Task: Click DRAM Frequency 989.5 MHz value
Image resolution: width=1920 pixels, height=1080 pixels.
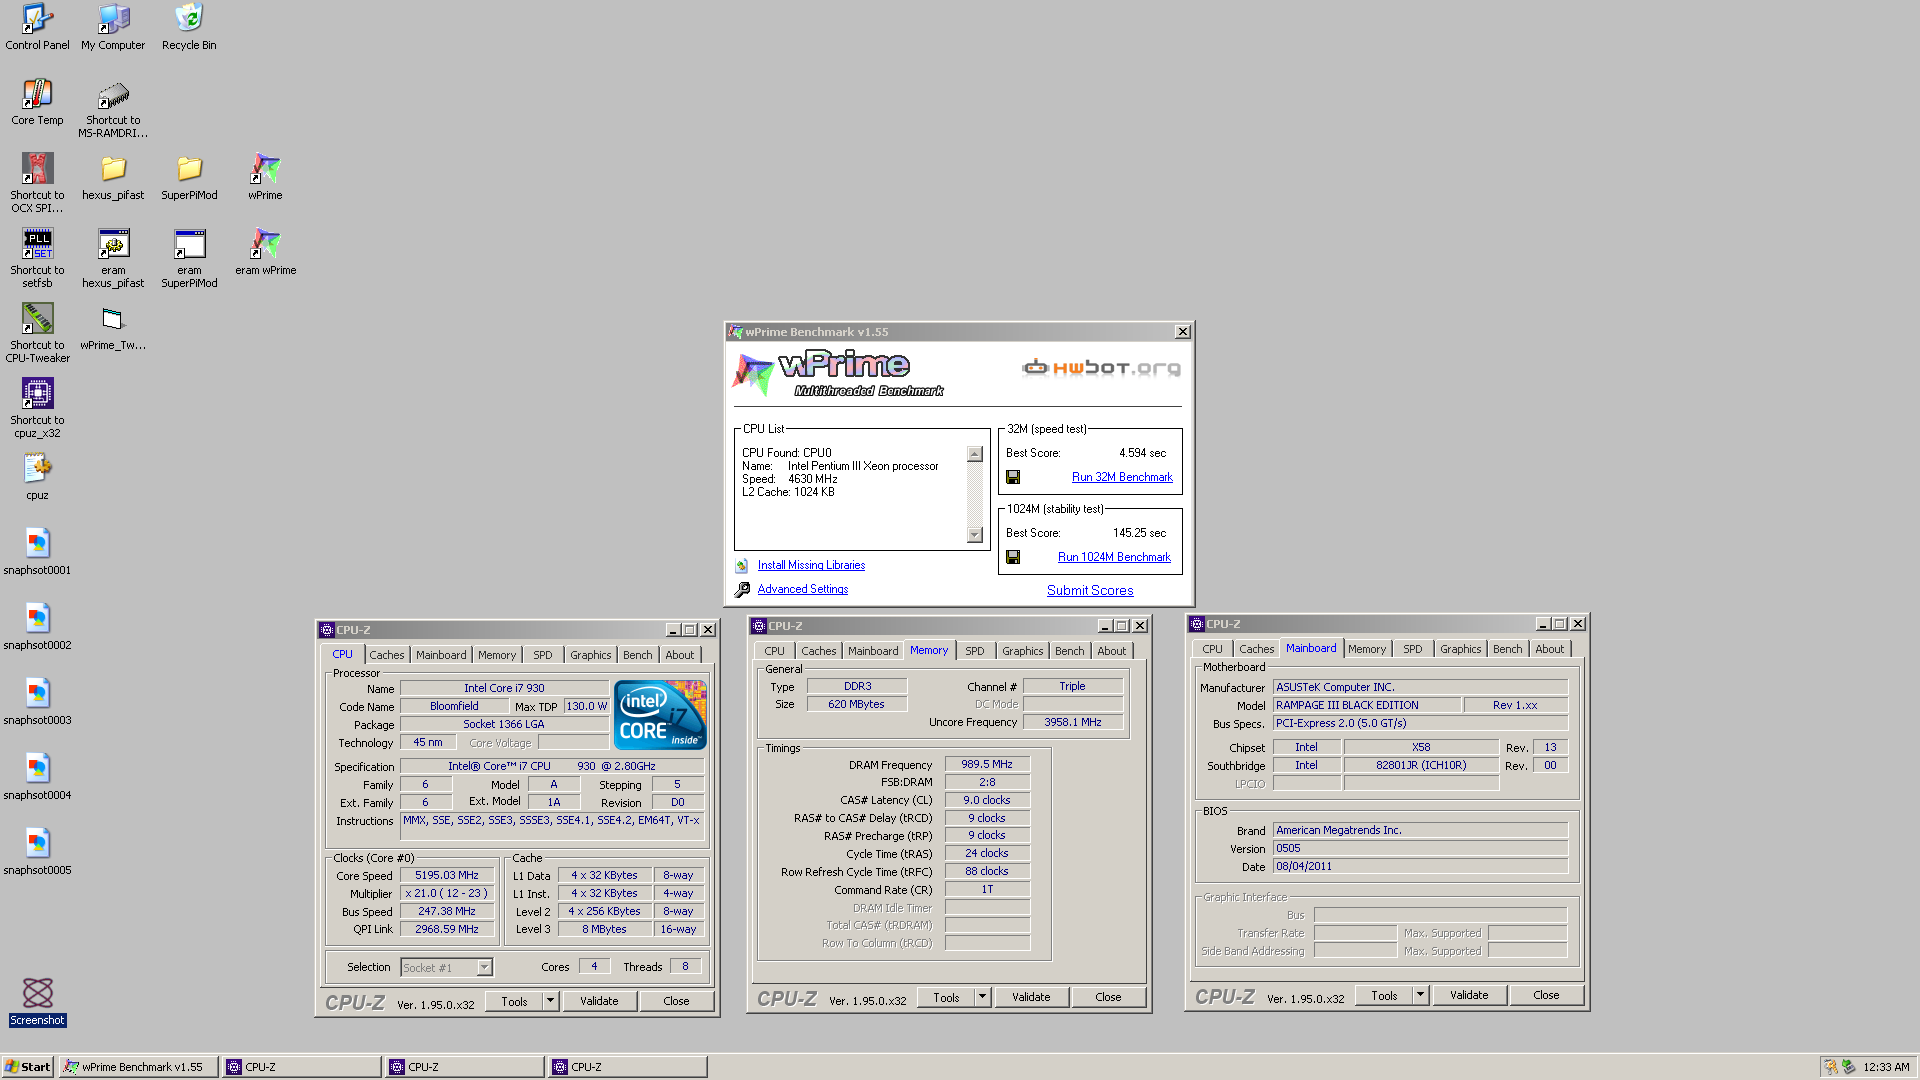Action: point(987,764)
